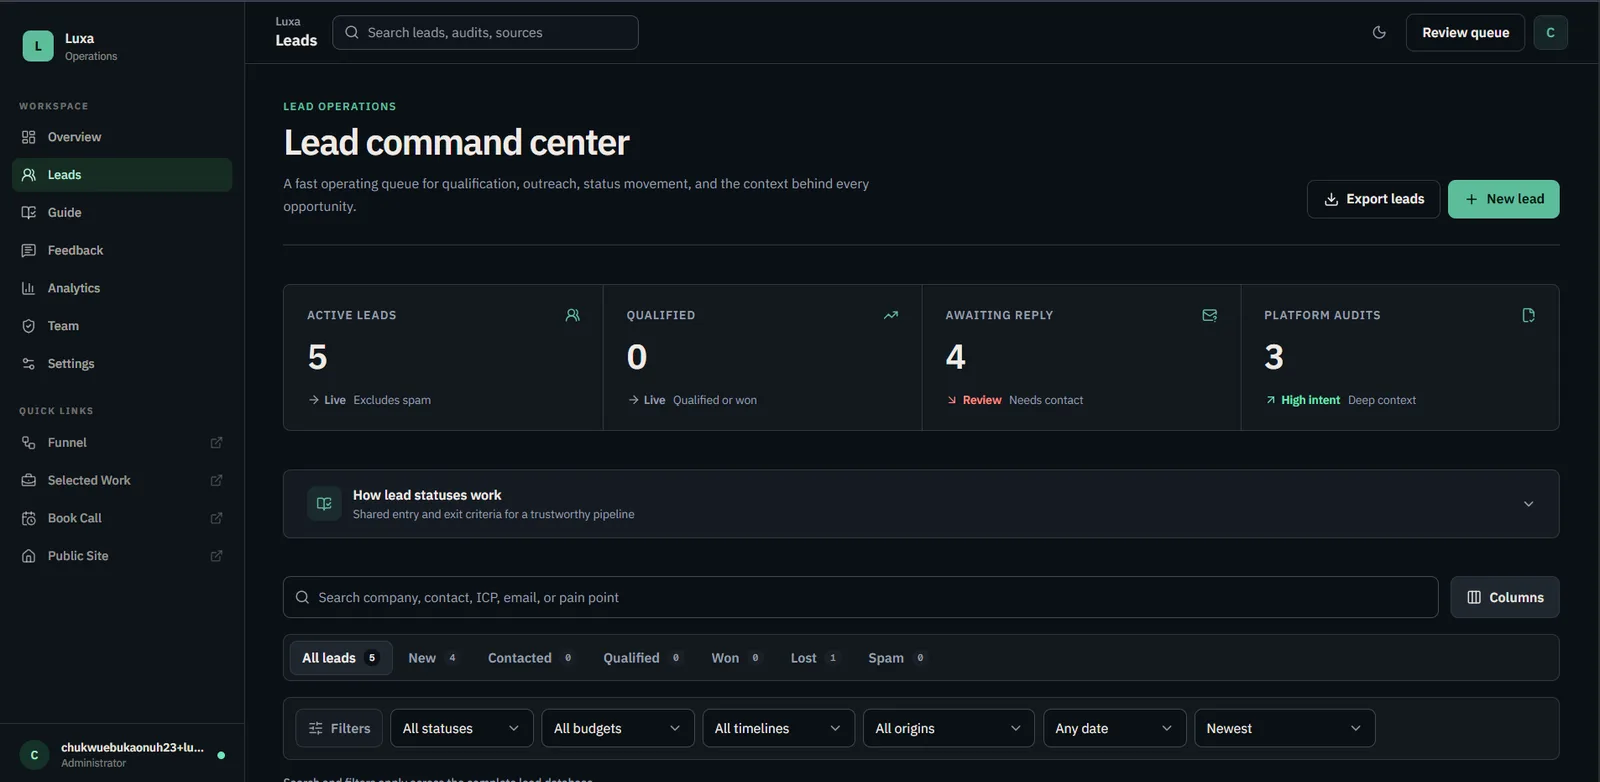The image size is (1600, 782).
Task: Open Settings page in sidebar
Action: coord(122,364)
